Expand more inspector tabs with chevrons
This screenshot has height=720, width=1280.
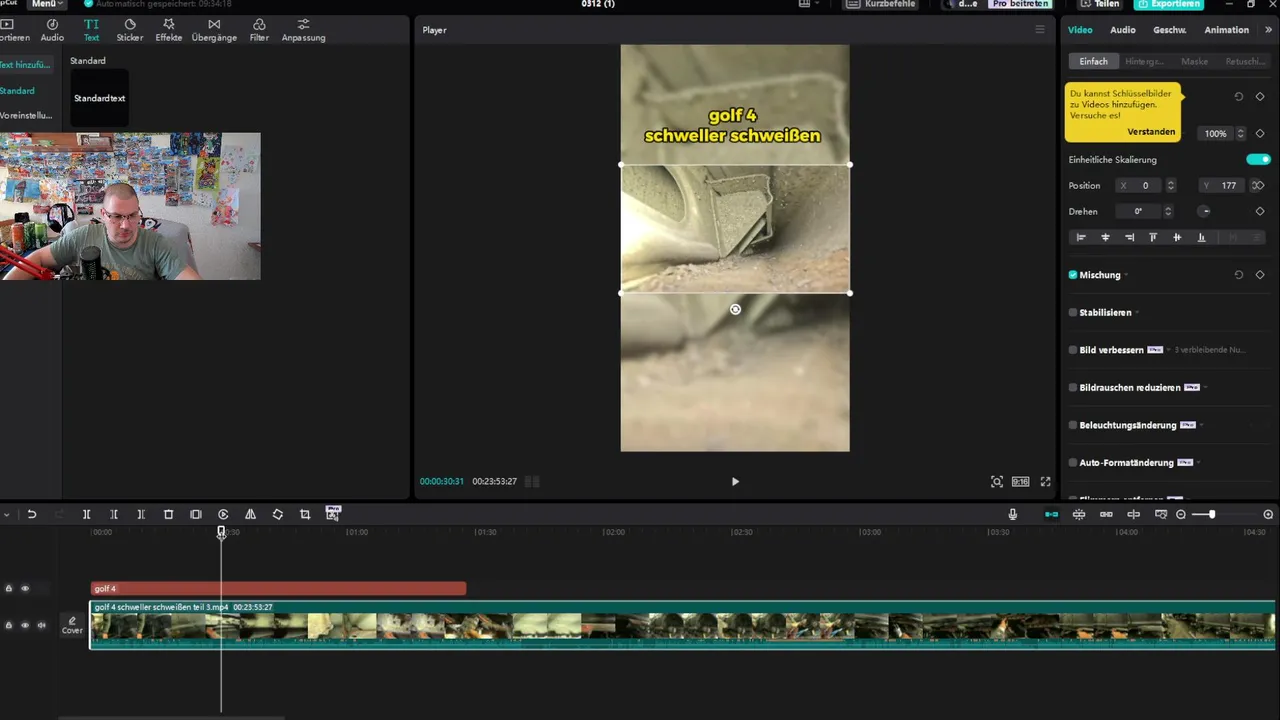point(1269,30)
